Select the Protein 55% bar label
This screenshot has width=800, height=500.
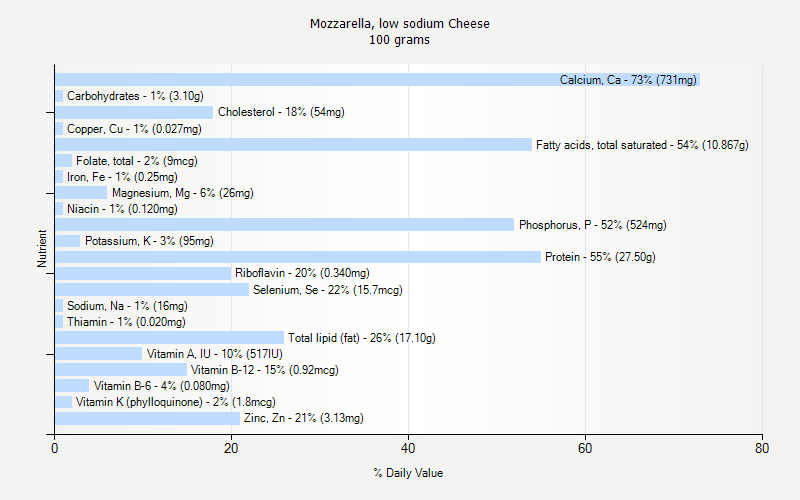pyautogui.click(x=600, y=257)
